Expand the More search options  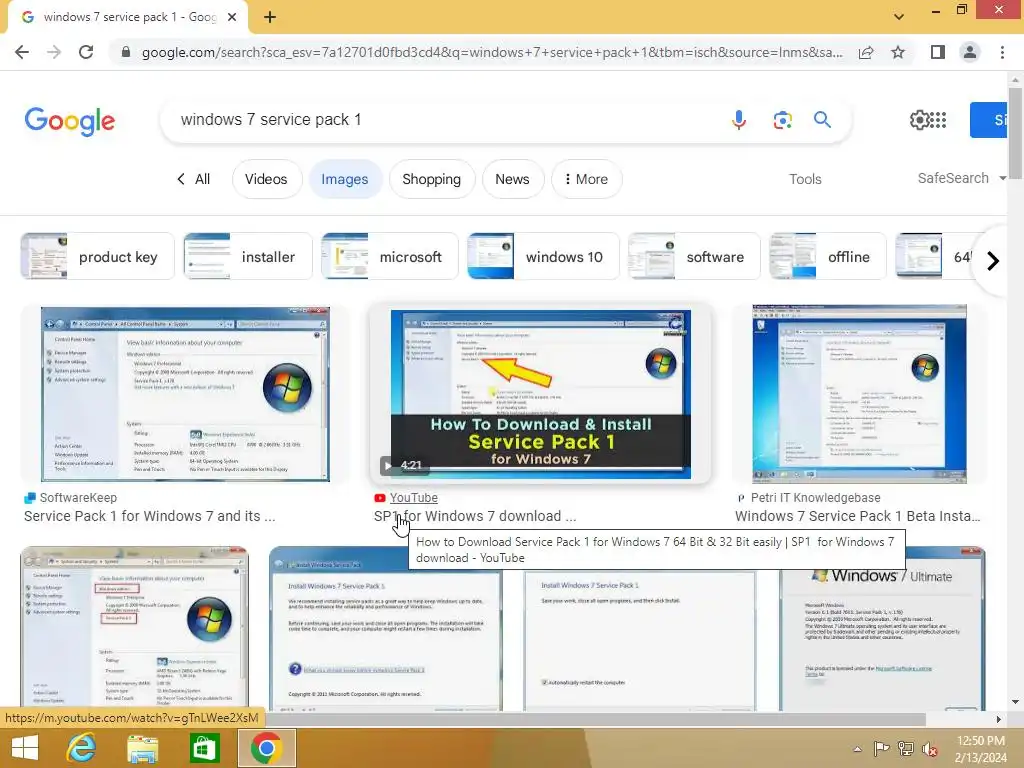(586, 179)
